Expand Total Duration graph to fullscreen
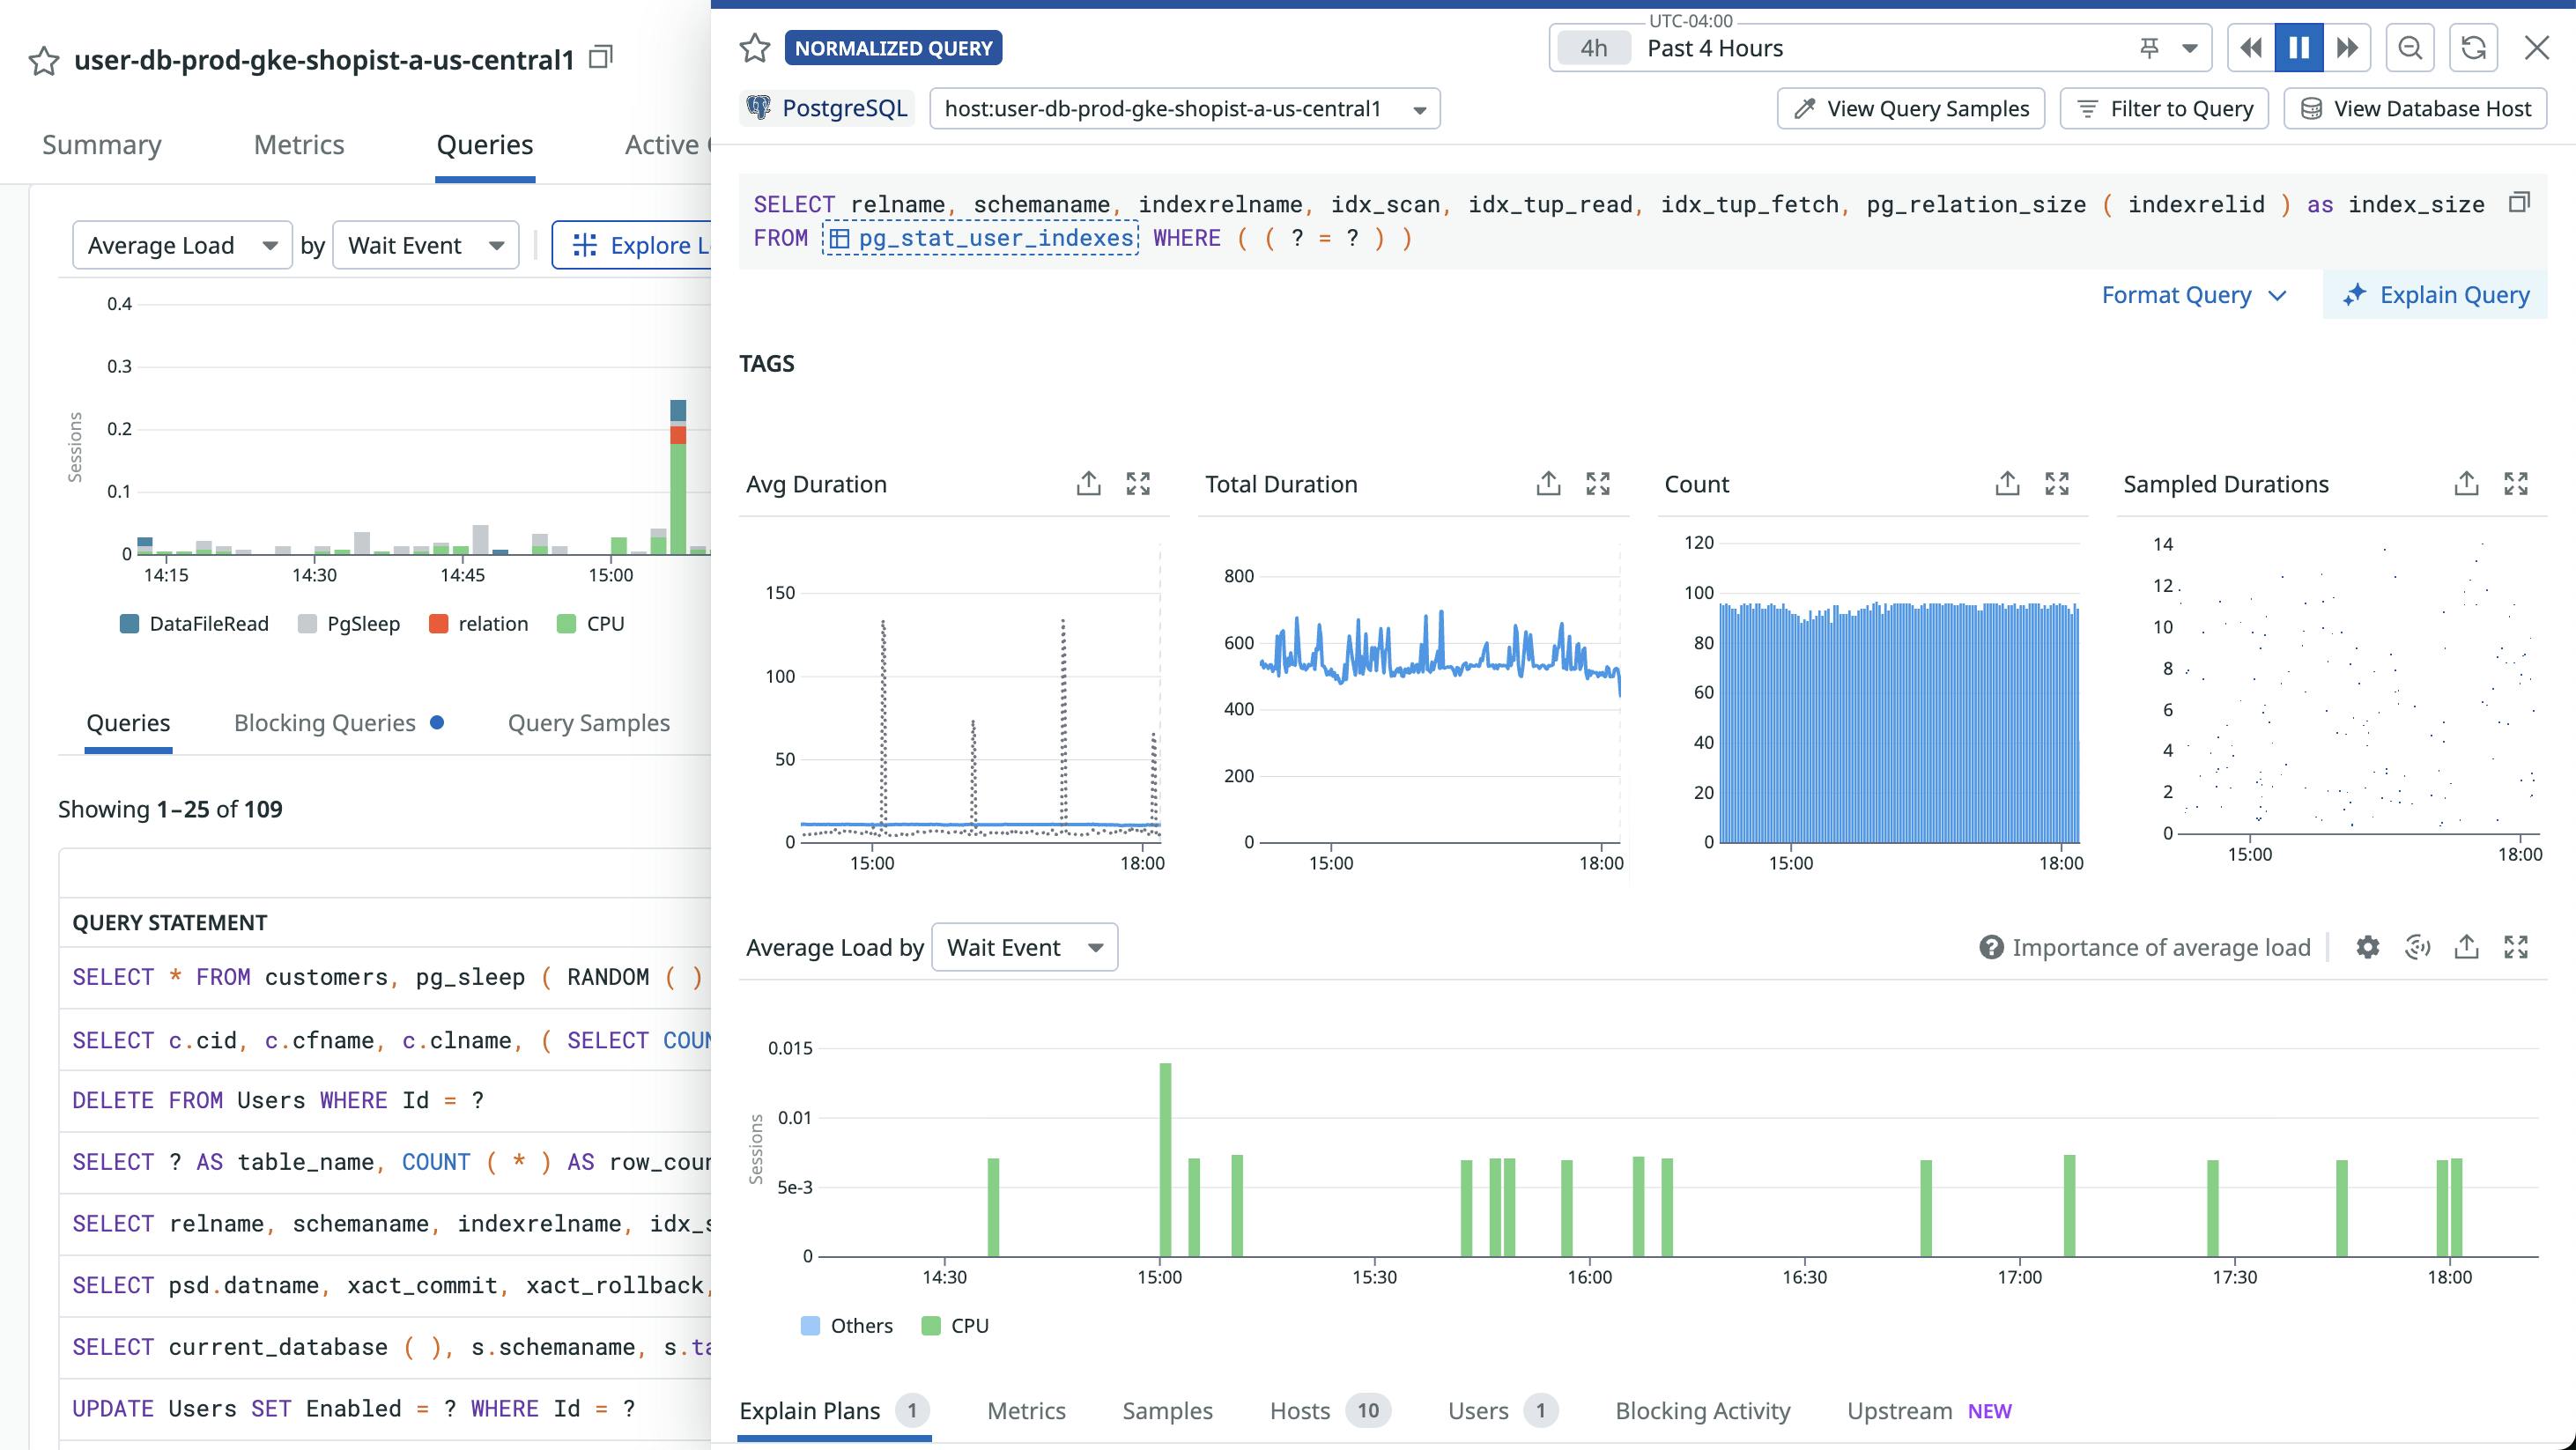 click(1597, 484)
